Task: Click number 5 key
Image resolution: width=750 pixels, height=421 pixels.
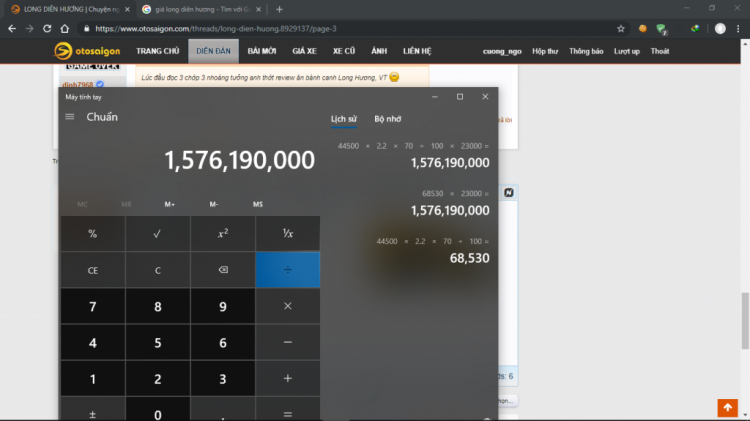Action: [158, 343]
